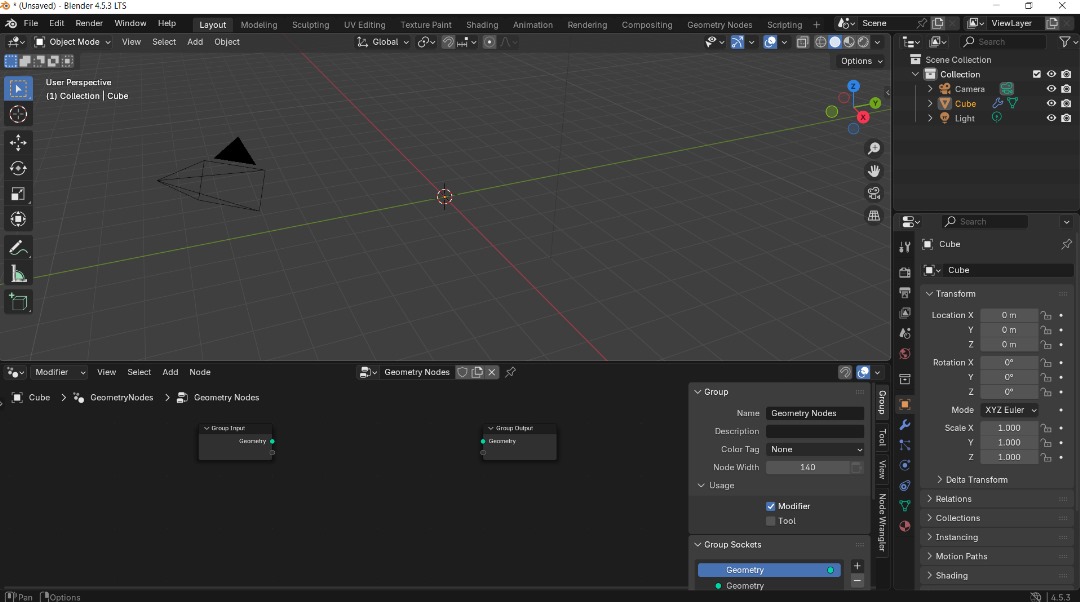This screenshot has height=602, width=1080.
Task: Open the Color Tag dropdown
Action: [815, 450]
